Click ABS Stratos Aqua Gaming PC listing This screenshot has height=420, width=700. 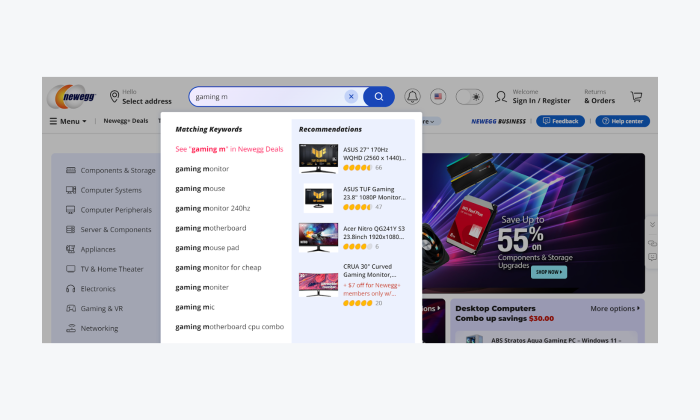tap(556, 340)
